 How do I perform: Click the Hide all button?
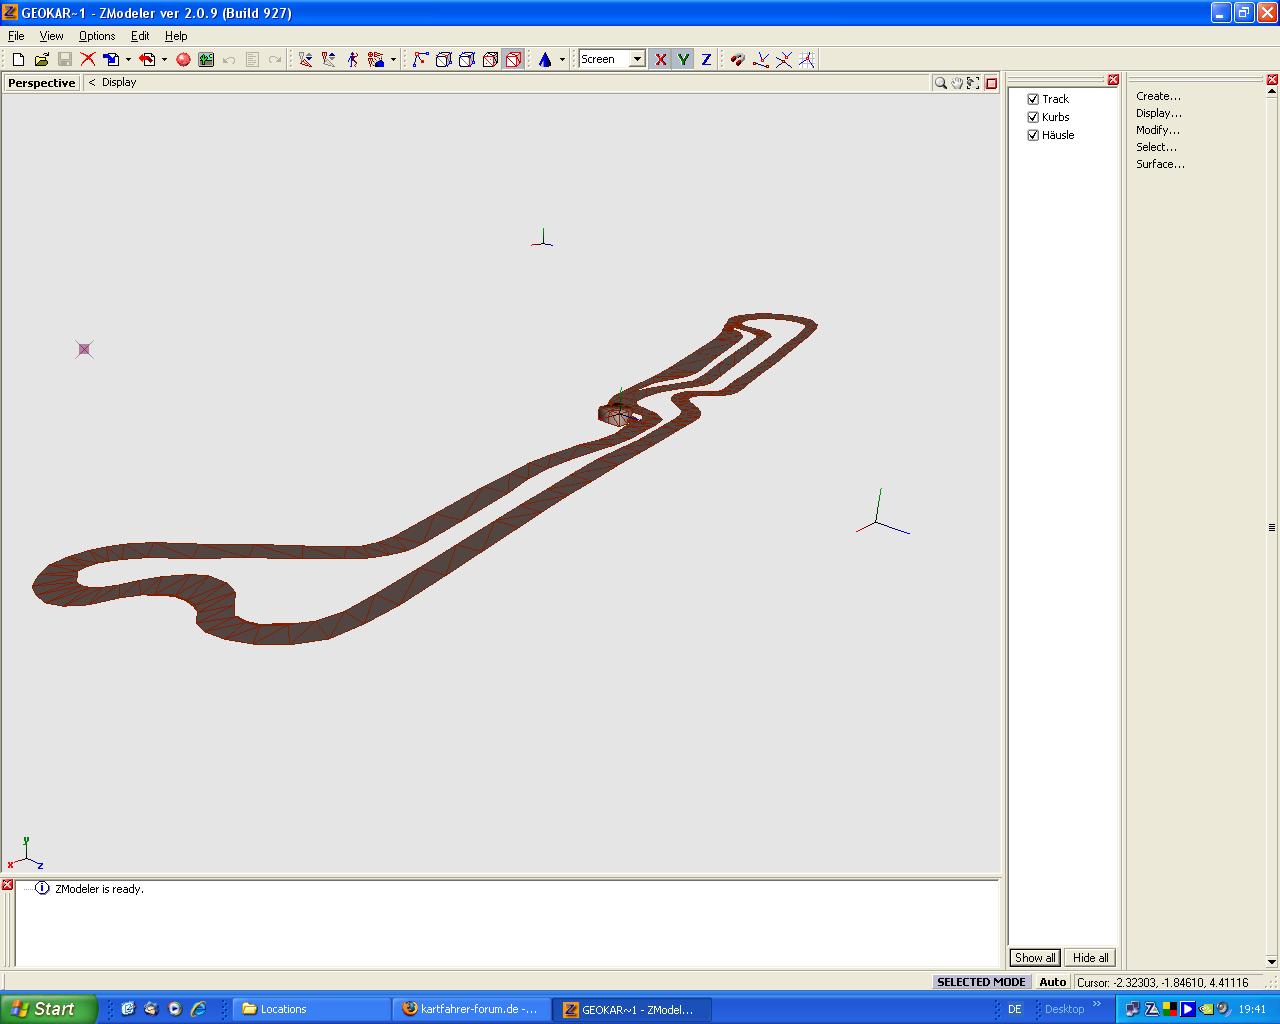(x=1090, y=958)
